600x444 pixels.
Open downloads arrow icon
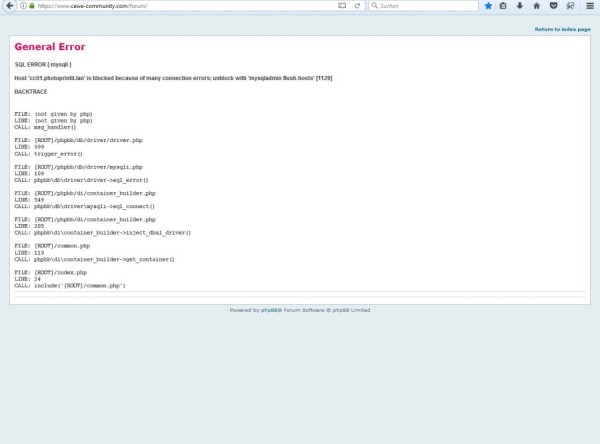coord(520,6)
